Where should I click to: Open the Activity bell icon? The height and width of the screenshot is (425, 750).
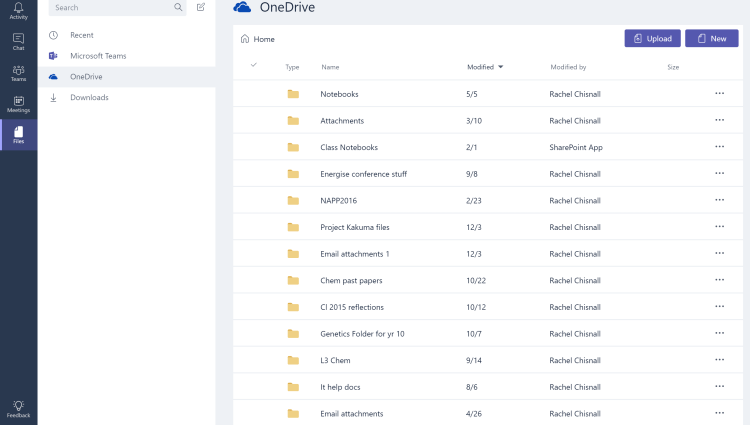click(18, 10)
